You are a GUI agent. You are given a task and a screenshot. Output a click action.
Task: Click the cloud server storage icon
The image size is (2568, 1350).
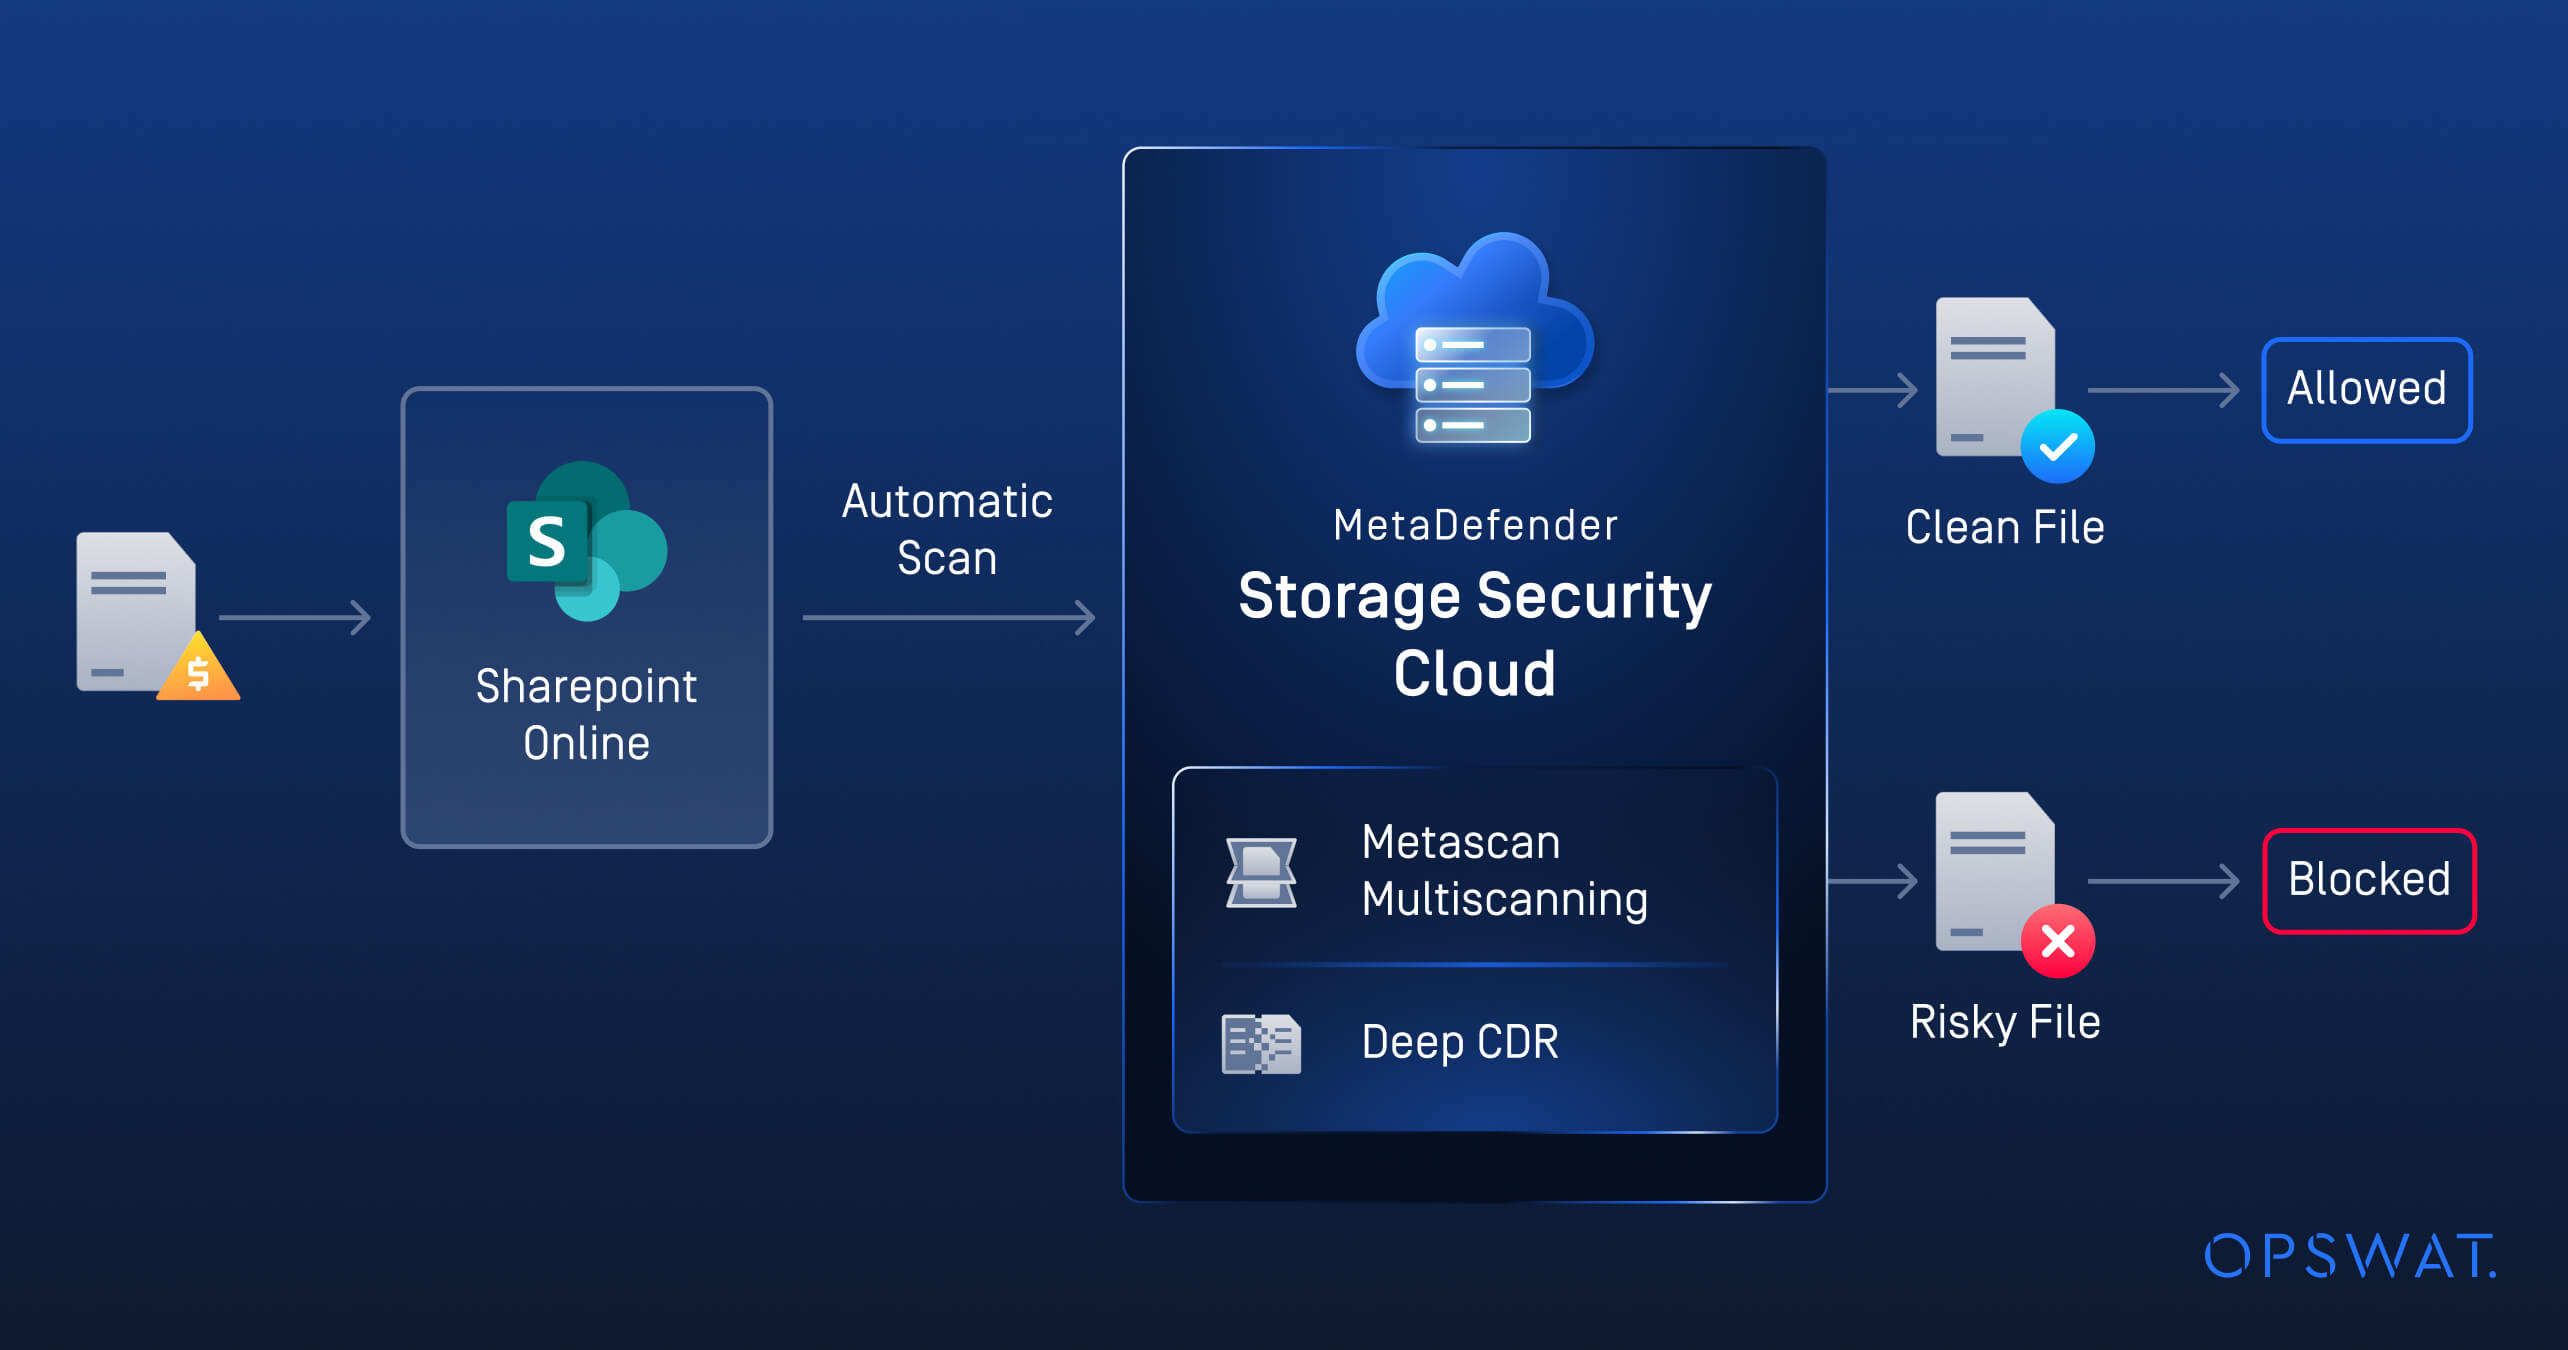(1474, 340)
